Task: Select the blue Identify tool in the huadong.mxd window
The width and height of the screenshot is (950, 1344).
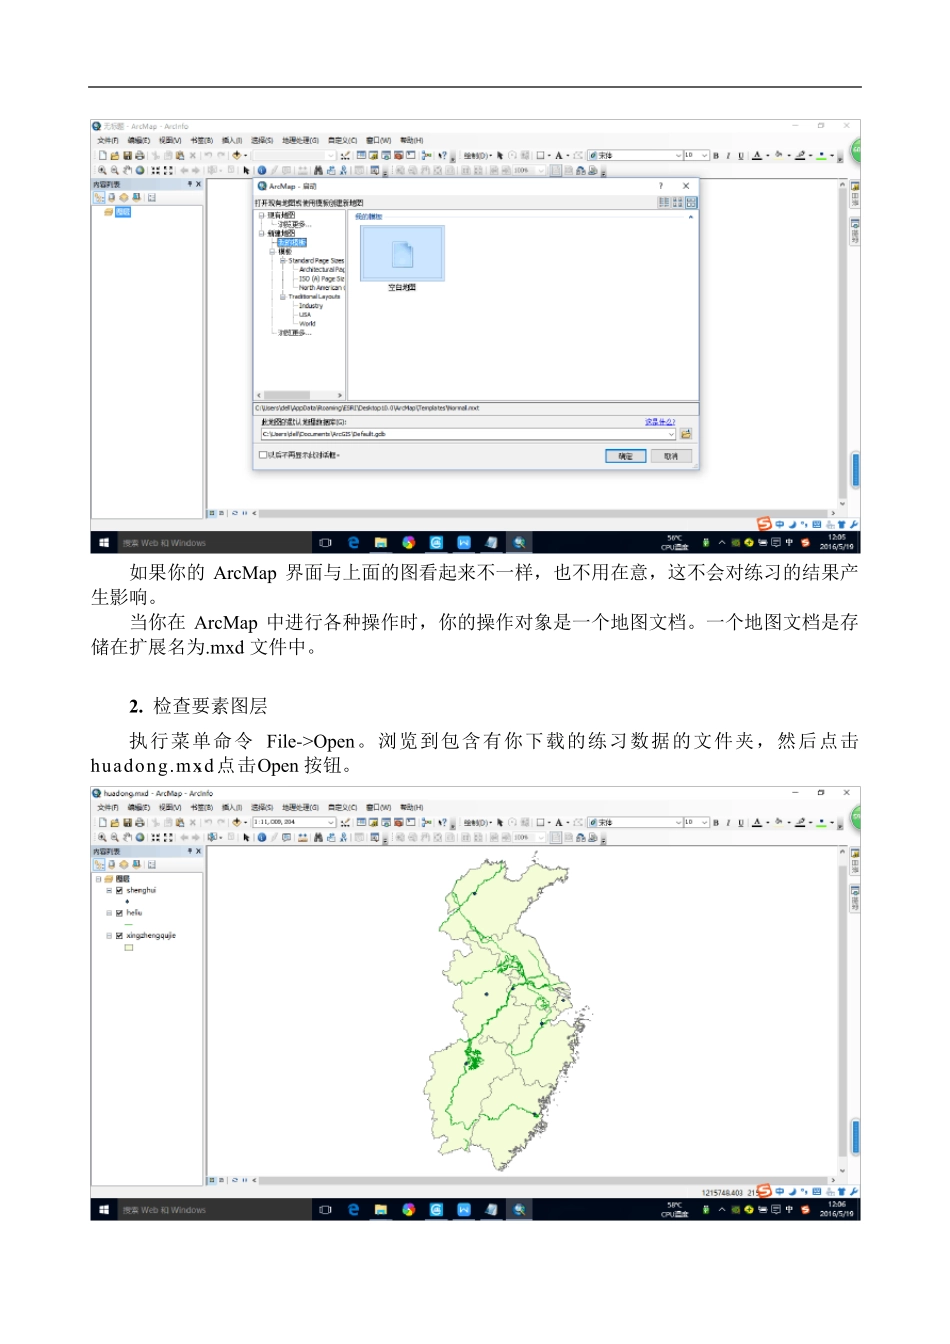Action: 262,837
